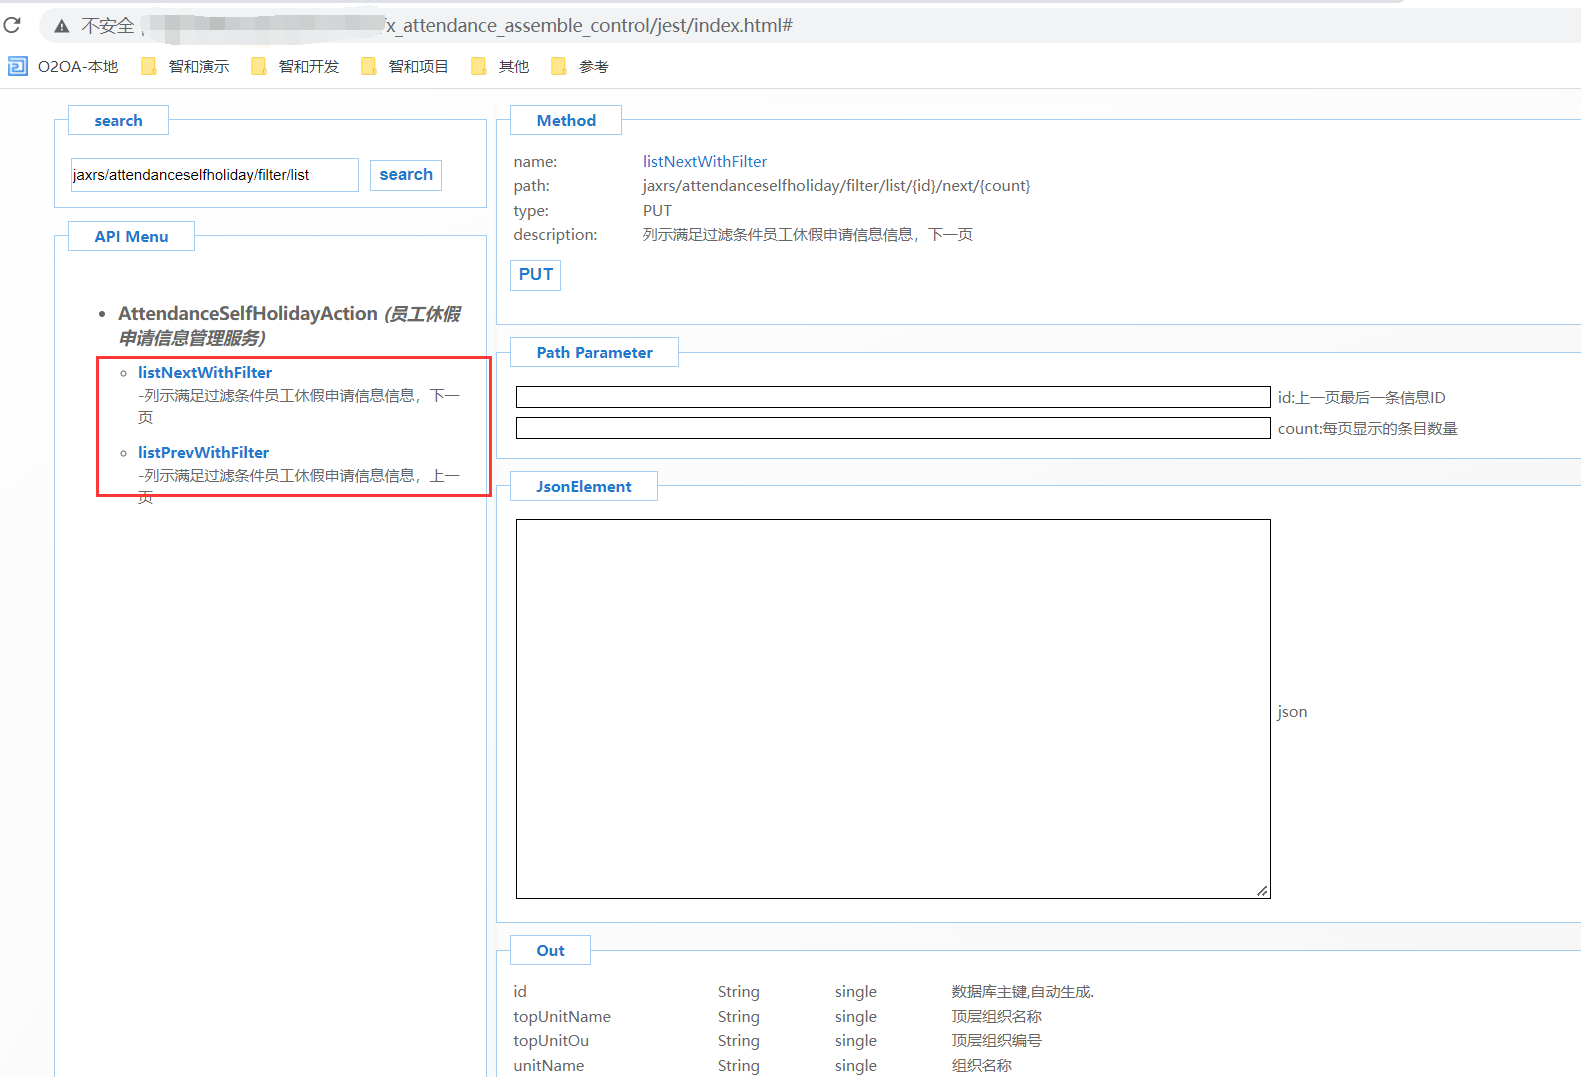1581x1077 pixels.
Task: Click the browser reload icon
Action: (x=12, y=25)
